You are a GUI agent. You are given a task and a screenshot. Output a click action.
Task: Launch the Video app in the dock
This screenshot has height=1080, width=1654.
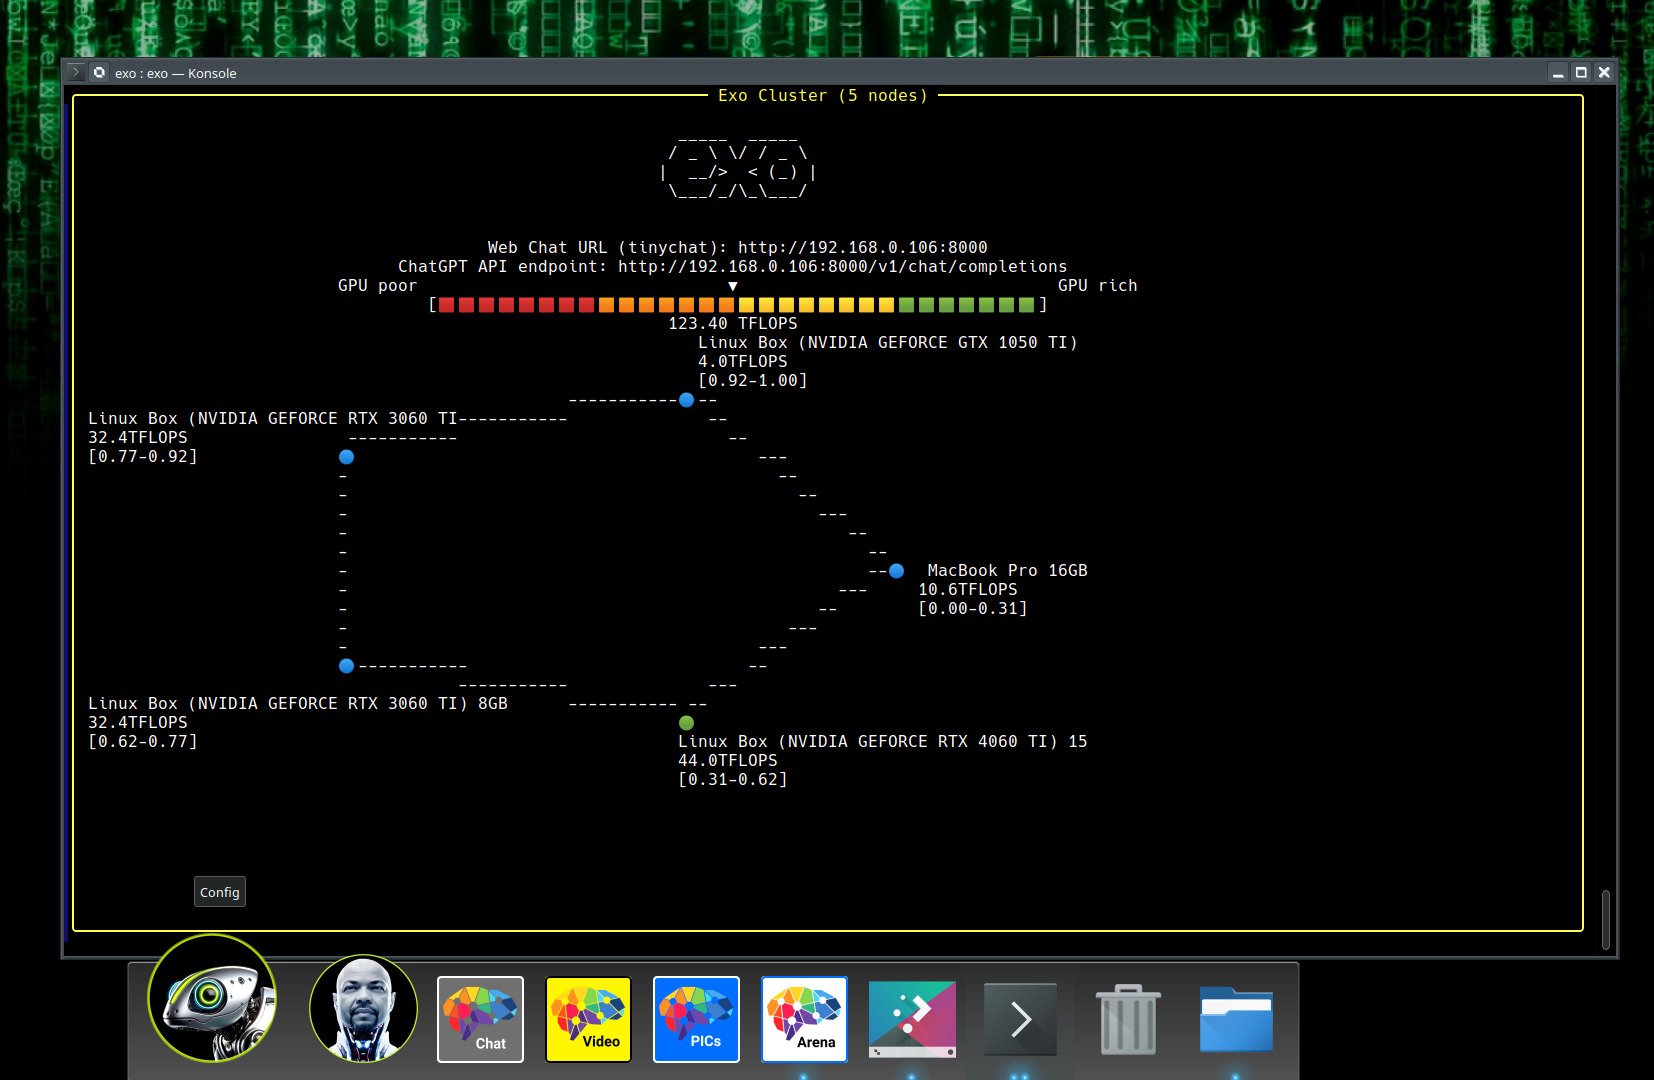[588, 1019]
